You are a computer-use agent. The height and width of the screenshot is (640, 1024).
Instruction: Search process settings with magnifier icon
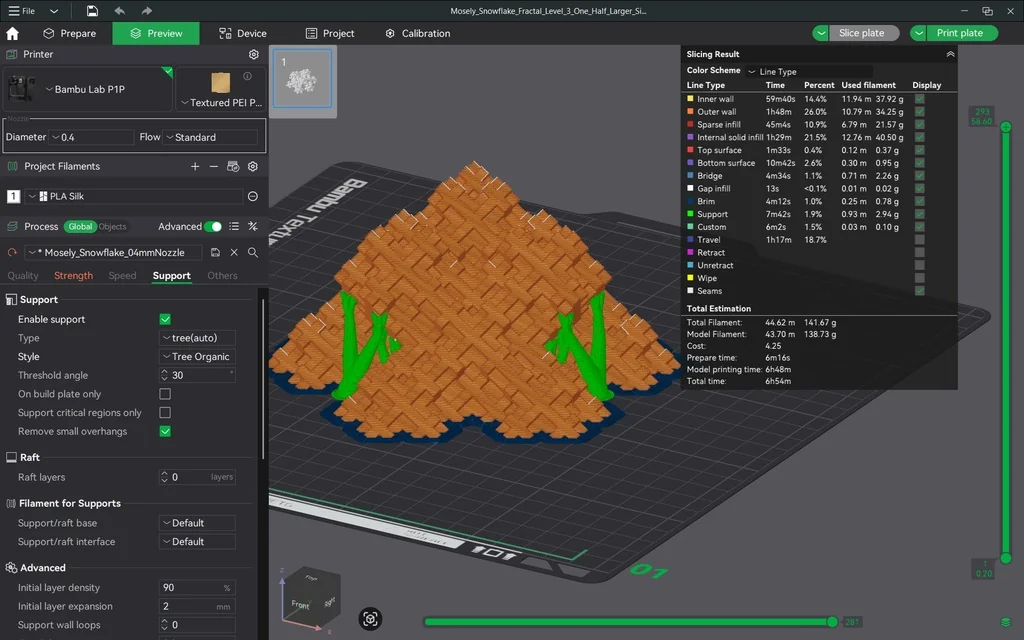pyautogui.click(x=253, y=253)
